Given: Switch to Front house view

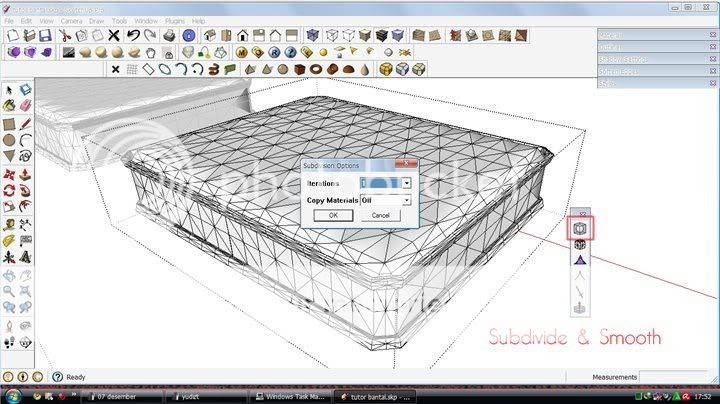Looking at the screenshot, I should pos(242,35).
